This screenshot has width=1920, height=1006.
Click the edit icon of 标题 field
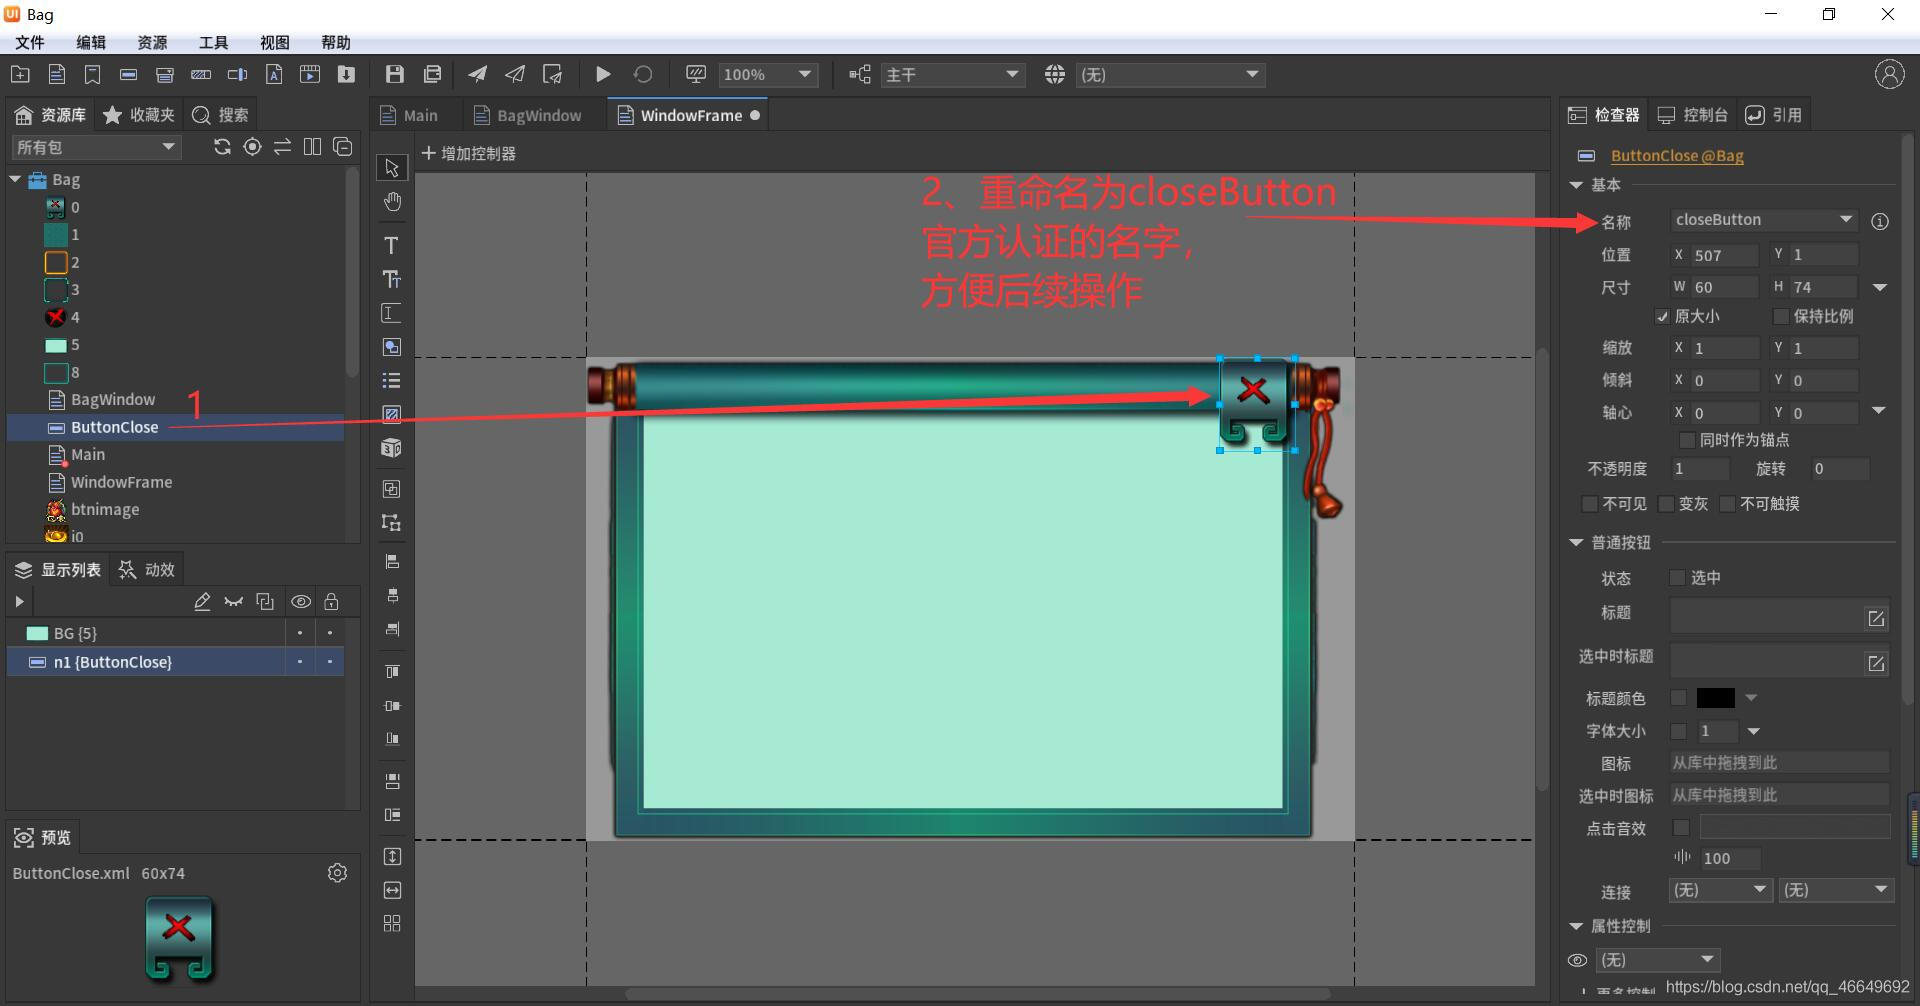coord(1876,619)
